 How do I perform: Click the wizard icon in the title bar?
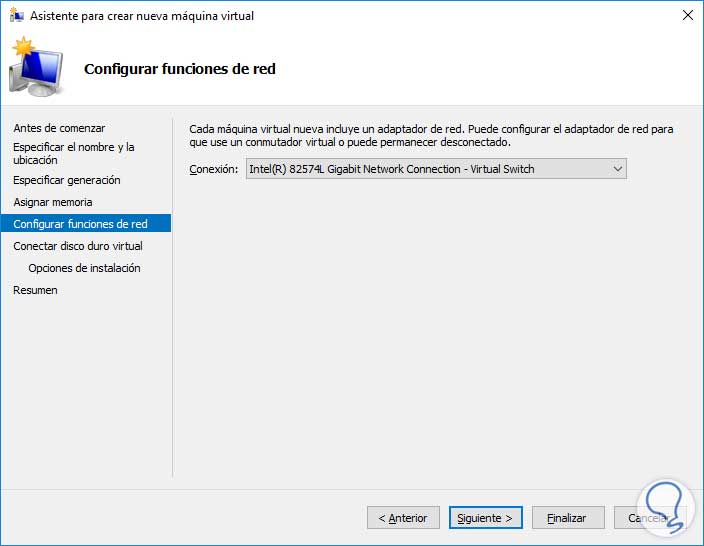click(x=17, y=16)
